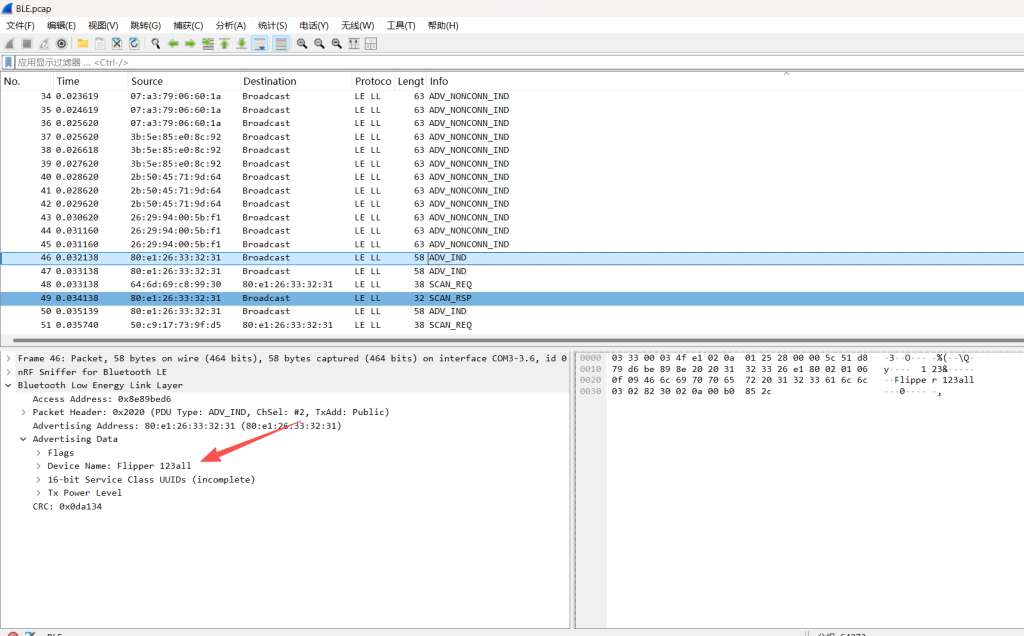Expand the Tx Power Level field
The width and height of the screenshot is (1024, 636).
(x=38, y=493)
